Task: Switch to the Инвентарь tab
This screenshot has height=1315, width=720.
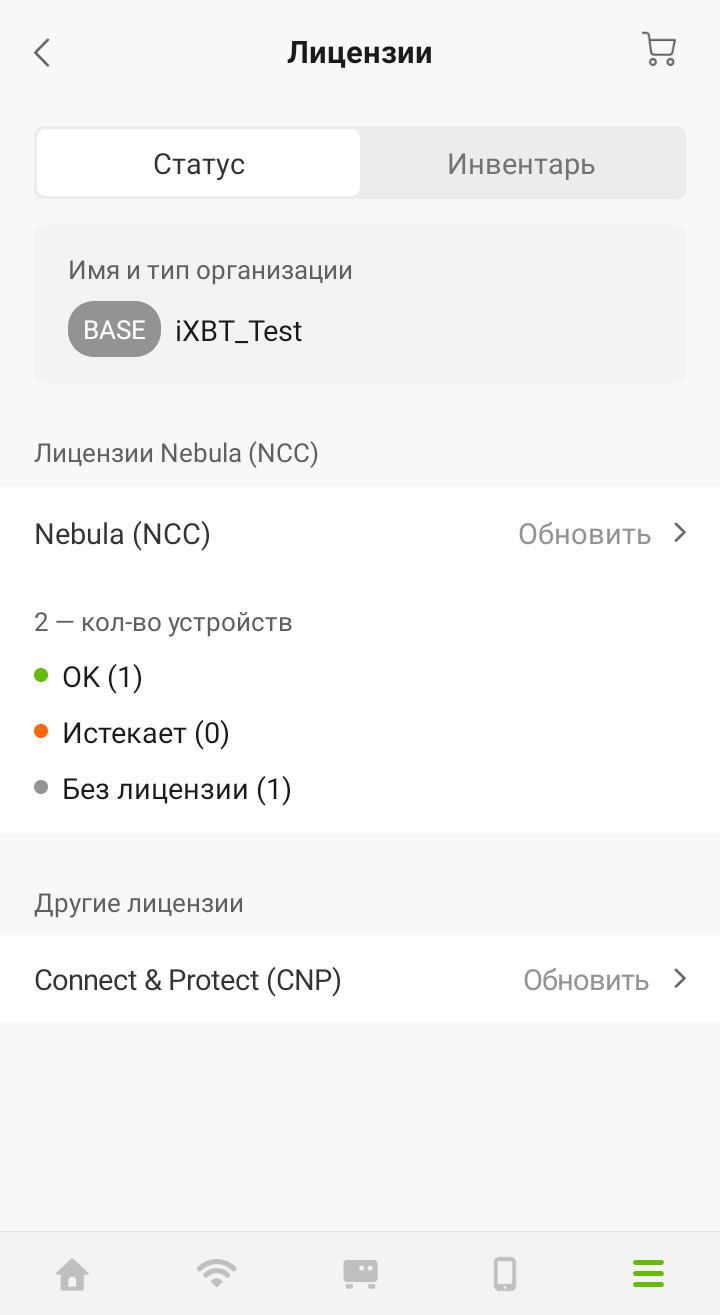Action: click(x=521, y=164)
